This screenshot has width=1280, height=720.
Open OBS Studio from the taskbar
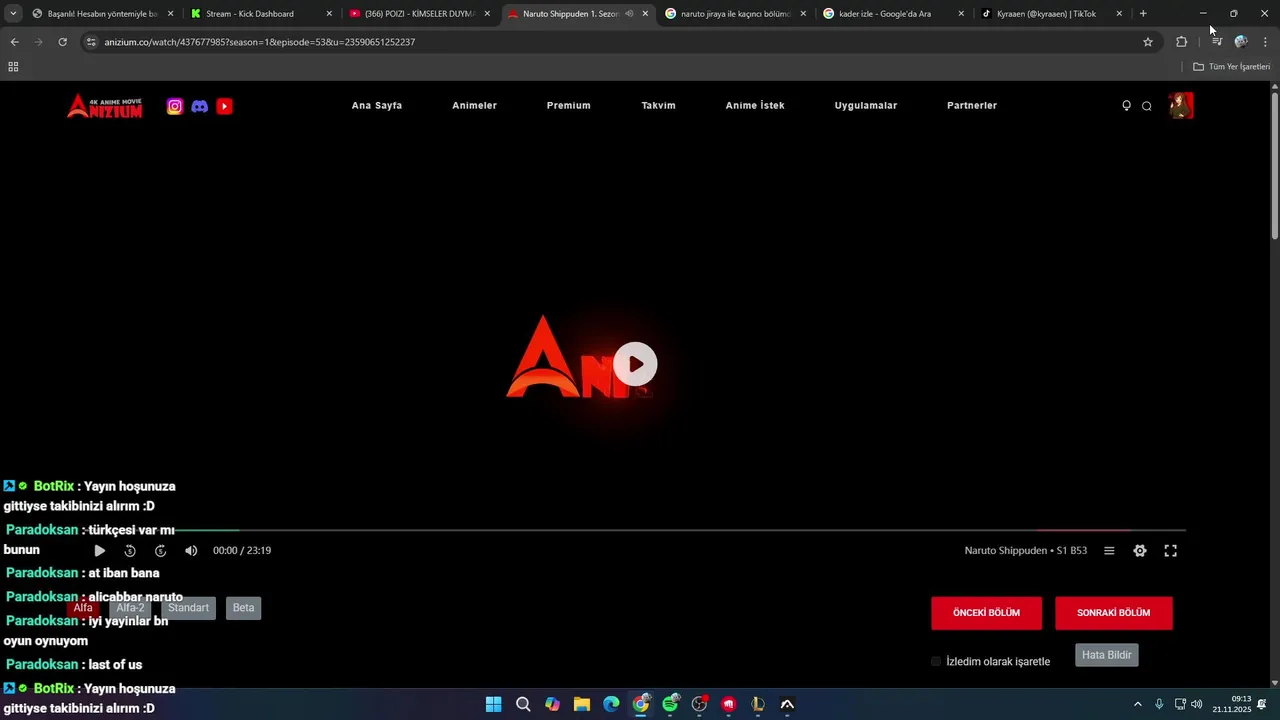coord(699,705)
